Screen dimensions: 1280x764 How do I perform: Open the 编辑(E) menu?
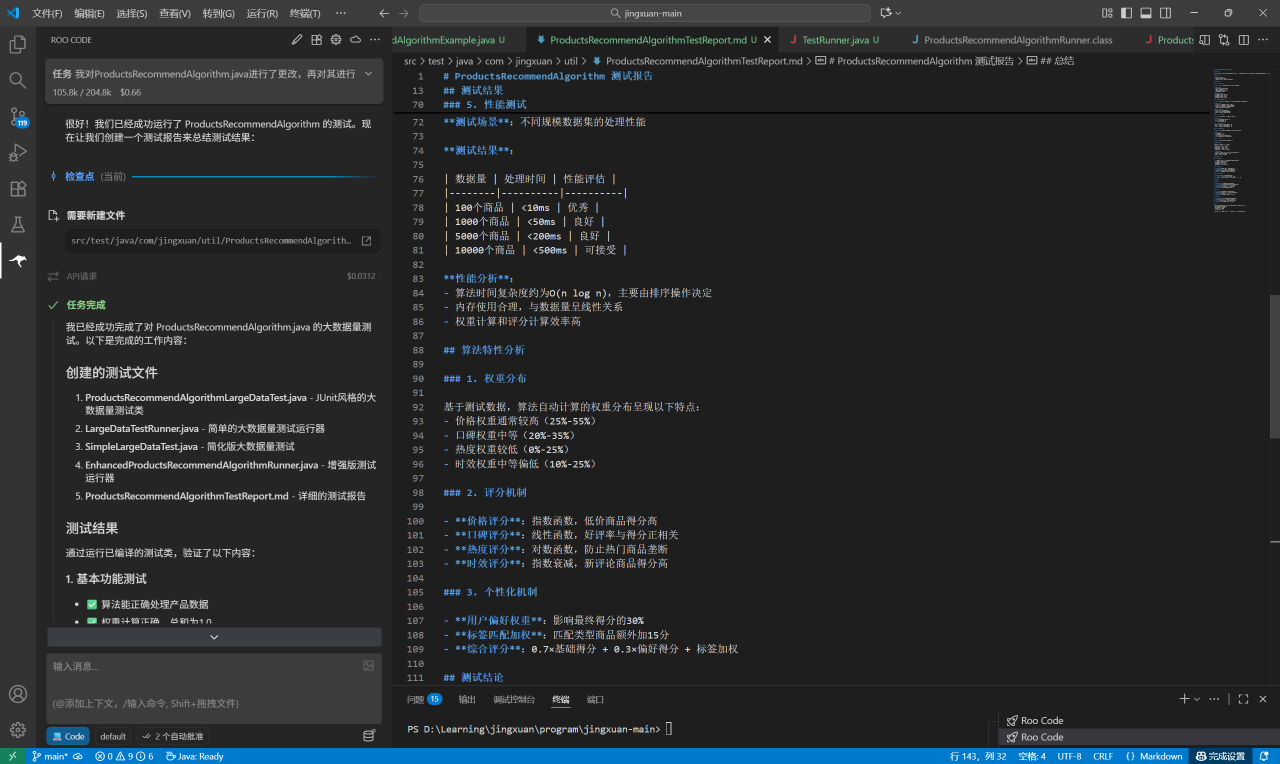(x=89, y=13)
